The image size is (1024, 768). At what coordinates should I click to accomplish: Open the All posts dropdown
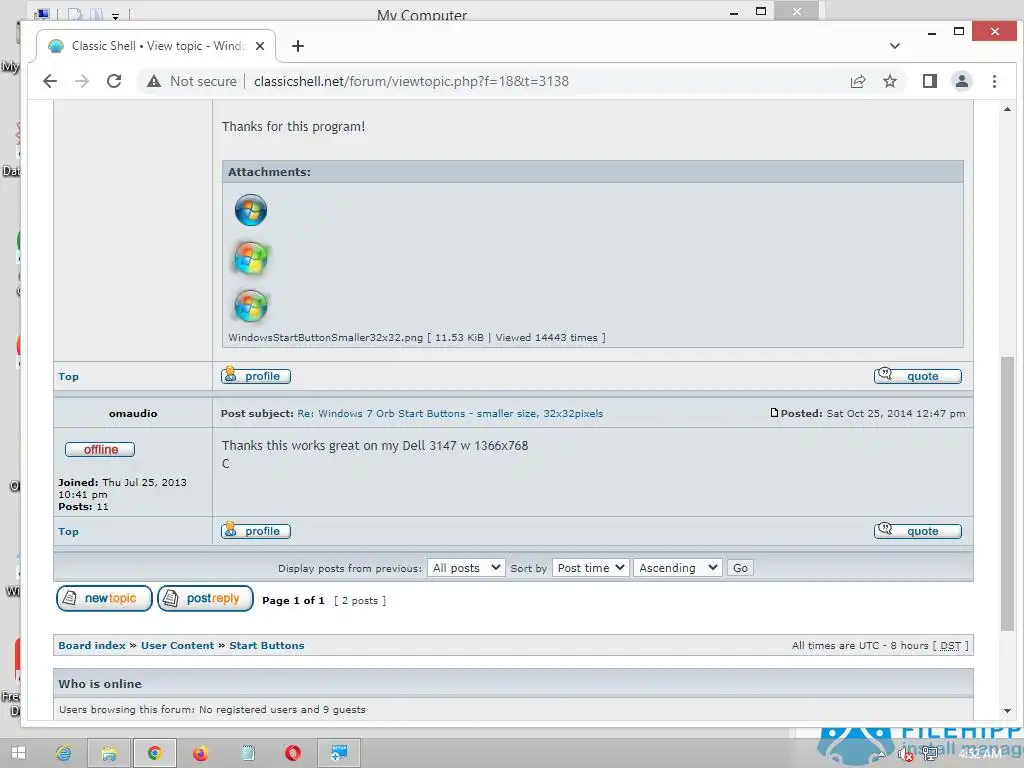(x=466, y=568)
